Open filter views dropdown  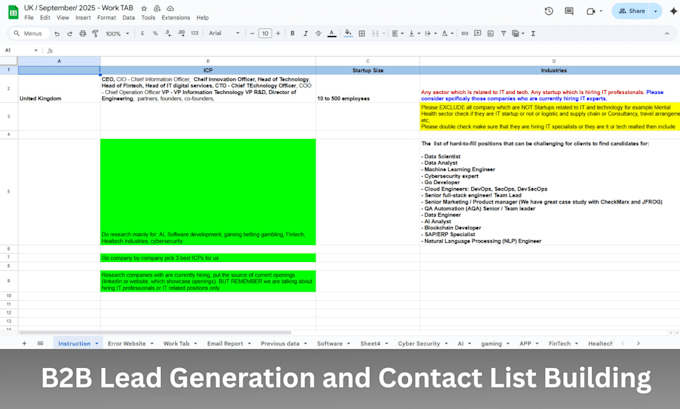[x=518, y=33]
